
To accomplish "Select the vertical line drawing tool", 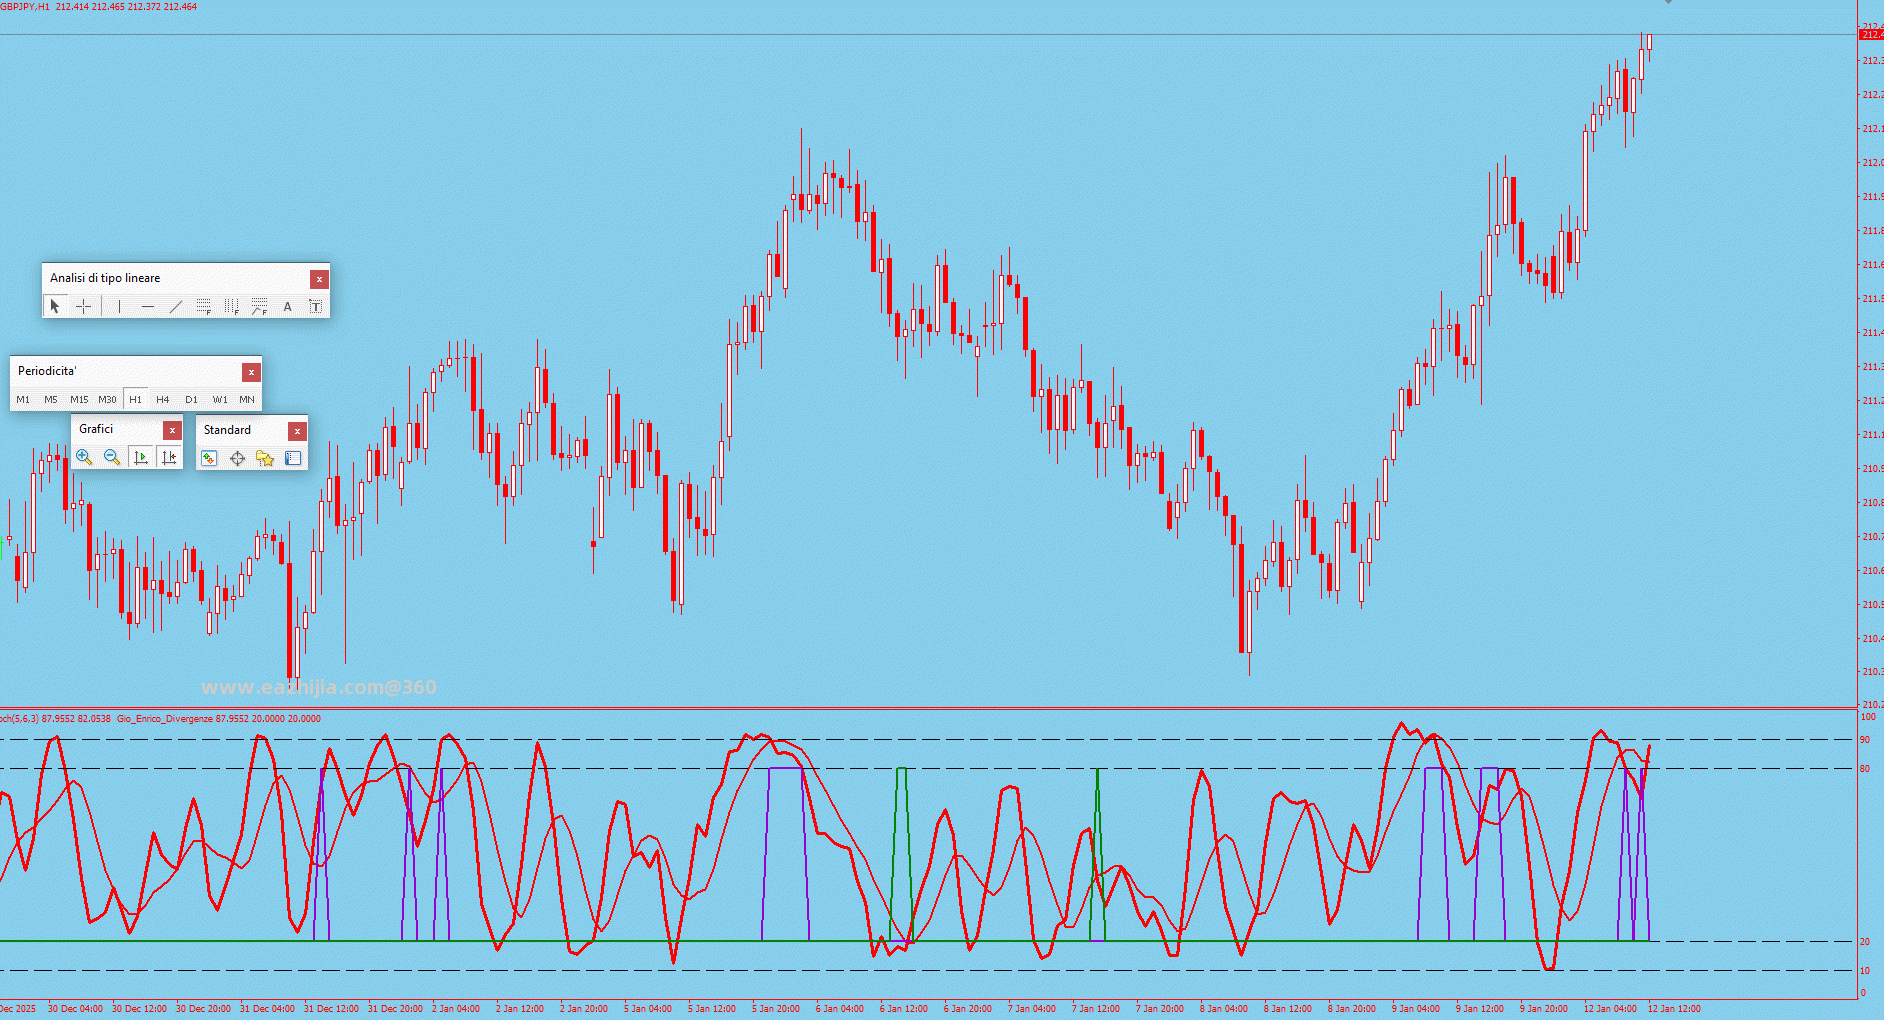I will 119,306.
